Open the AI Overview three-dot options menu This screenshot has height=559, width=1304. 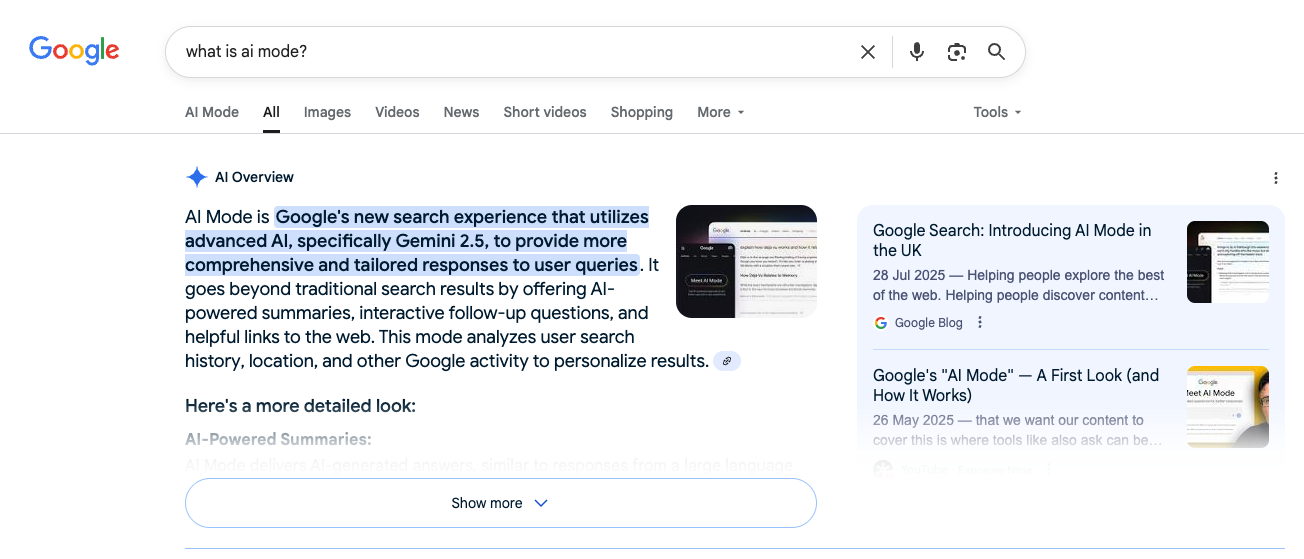(1276, 178)
